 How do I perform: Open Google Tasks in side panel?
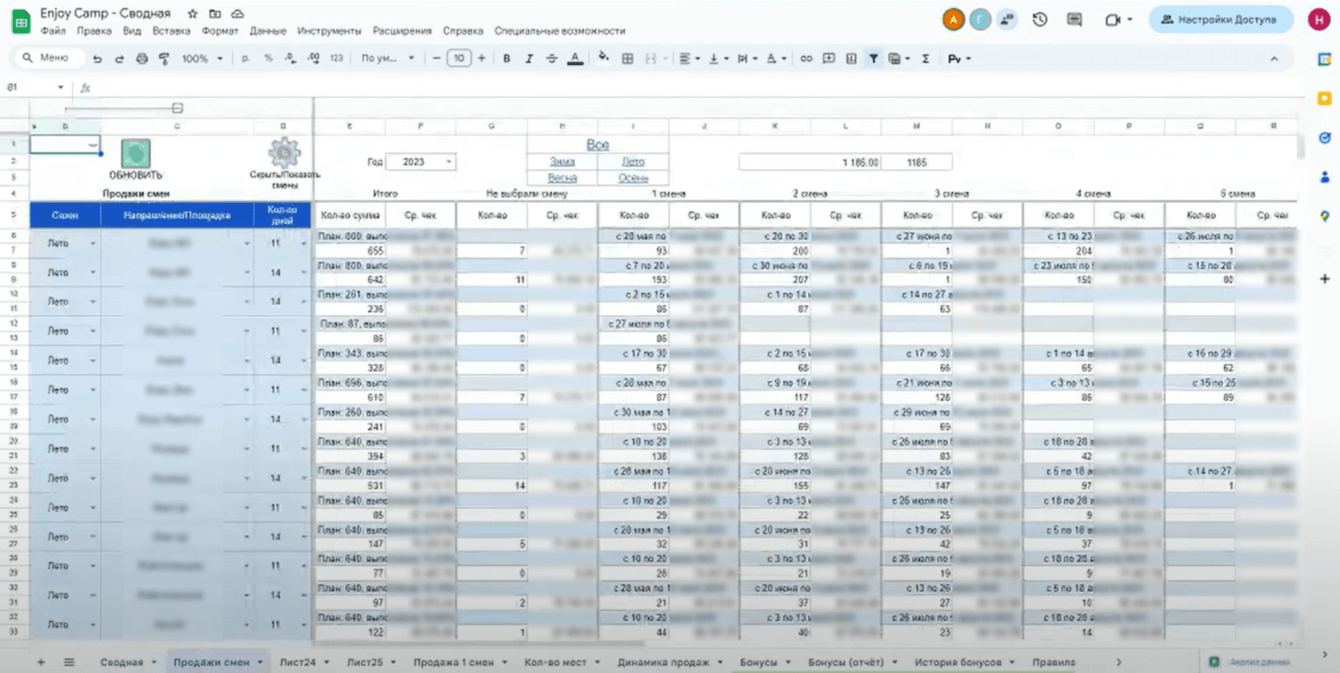tap(1325, 138)
